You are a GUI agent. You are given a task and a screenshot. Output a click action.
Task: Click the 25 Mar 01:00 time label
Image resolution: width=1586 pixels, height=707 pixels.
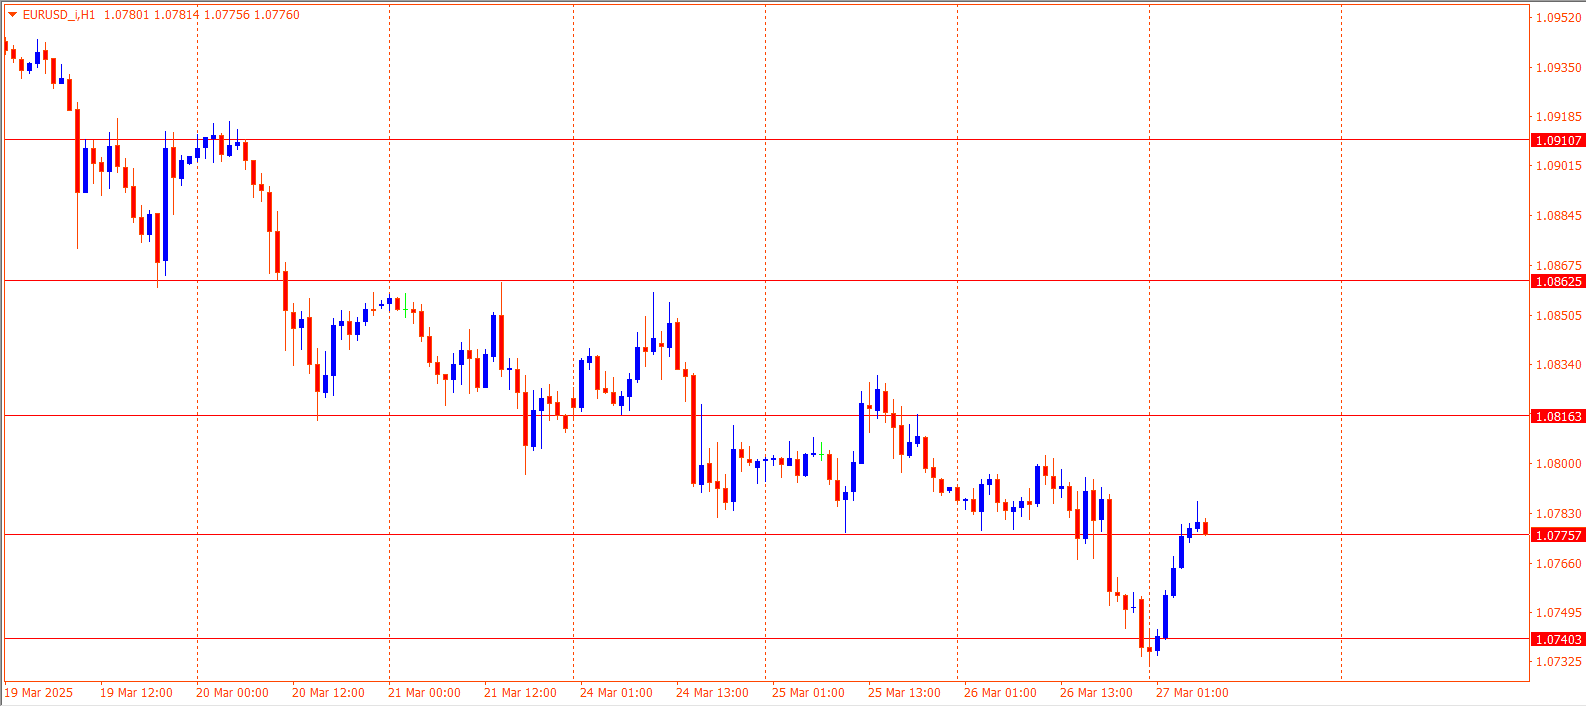pos(808,693)
